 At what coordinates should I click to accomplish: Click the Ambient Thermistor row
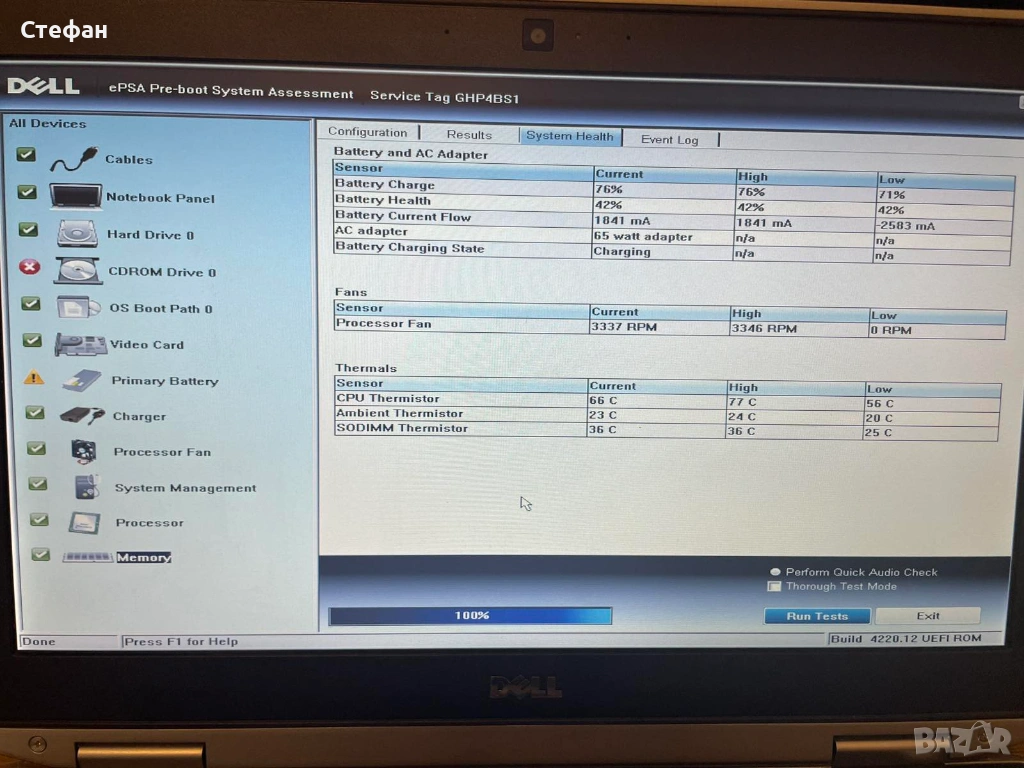click(x=667, y=415)
